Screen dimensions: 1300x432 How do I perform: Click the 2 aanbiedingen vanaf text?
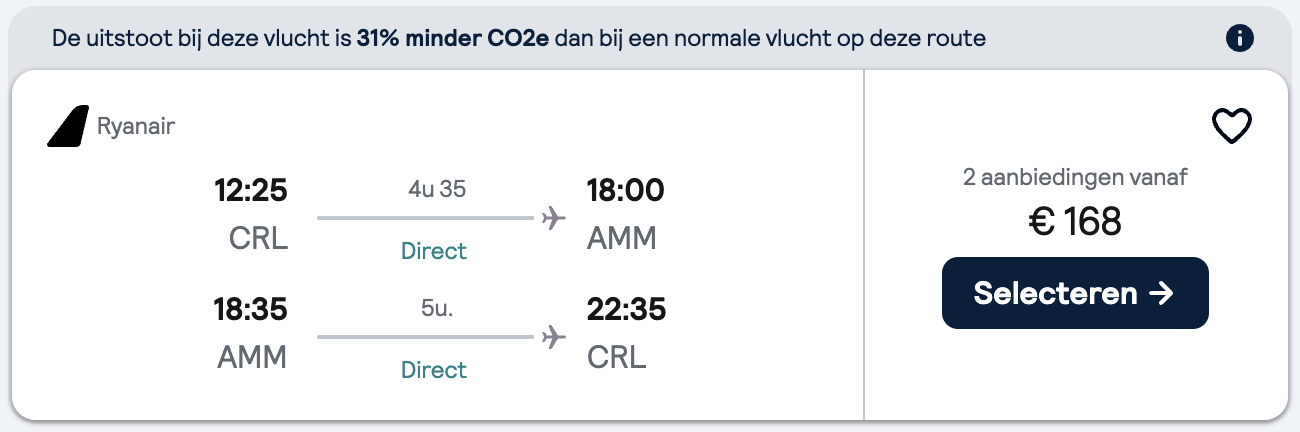(1075, 178)
